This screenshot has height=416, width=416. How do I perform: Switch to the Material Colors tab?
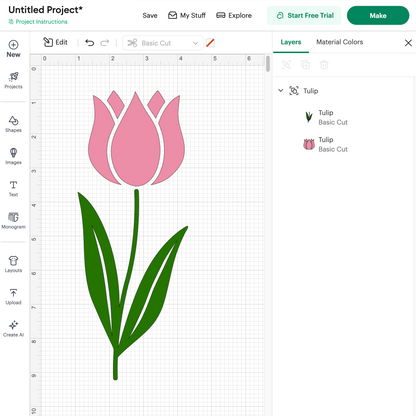click(x=339, y=42)
